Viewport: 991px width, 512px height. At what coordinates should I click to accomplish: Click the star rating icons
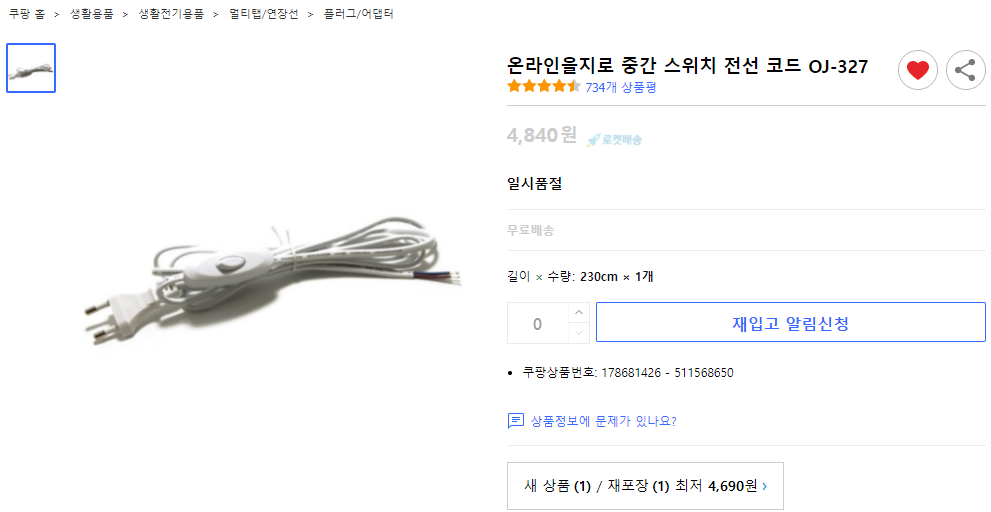(x=543, y=87)
